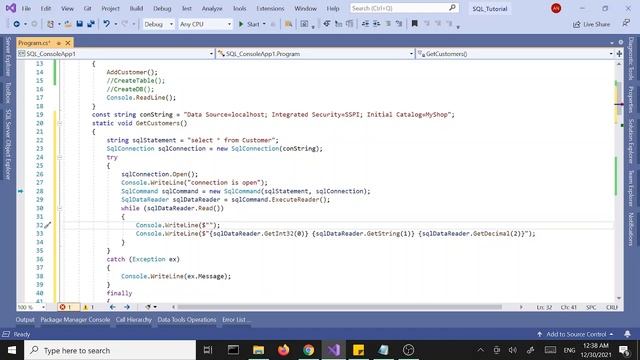Open the View menu
Viewport: 640px width, 360px height.
[67, 8]
